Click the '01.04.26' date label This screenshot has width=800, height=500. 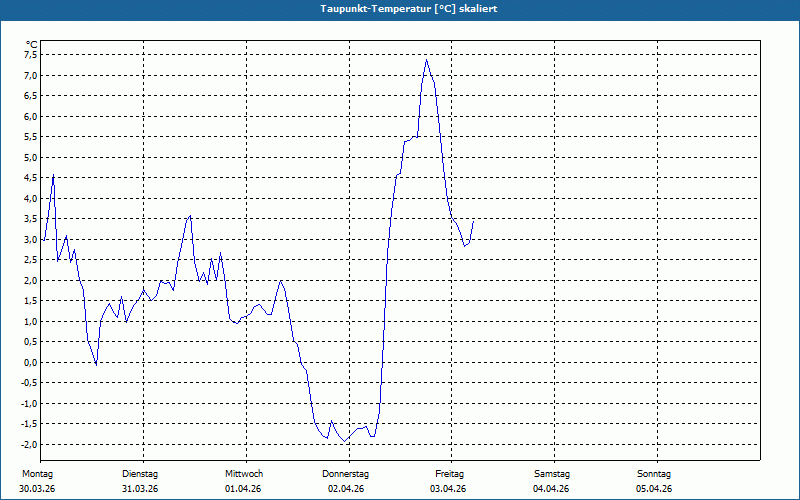tap(243, 489)
